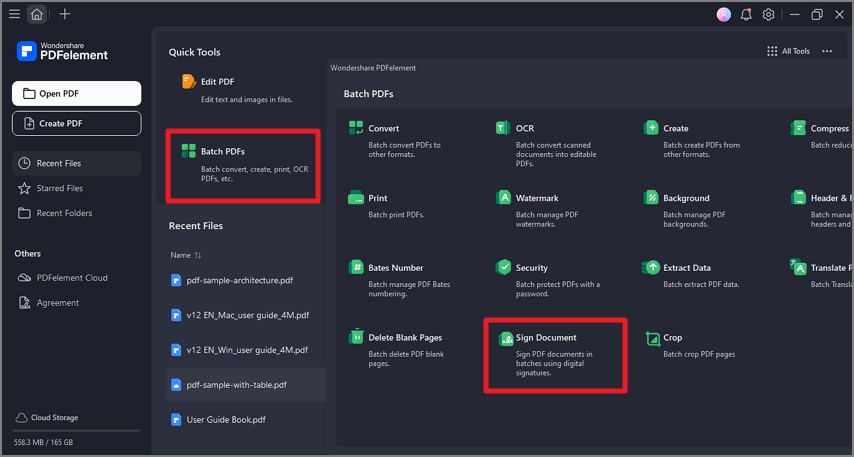Select the Watermark batch icon
This screenshot has width=854, height=457.
click(x=503, y=198)
